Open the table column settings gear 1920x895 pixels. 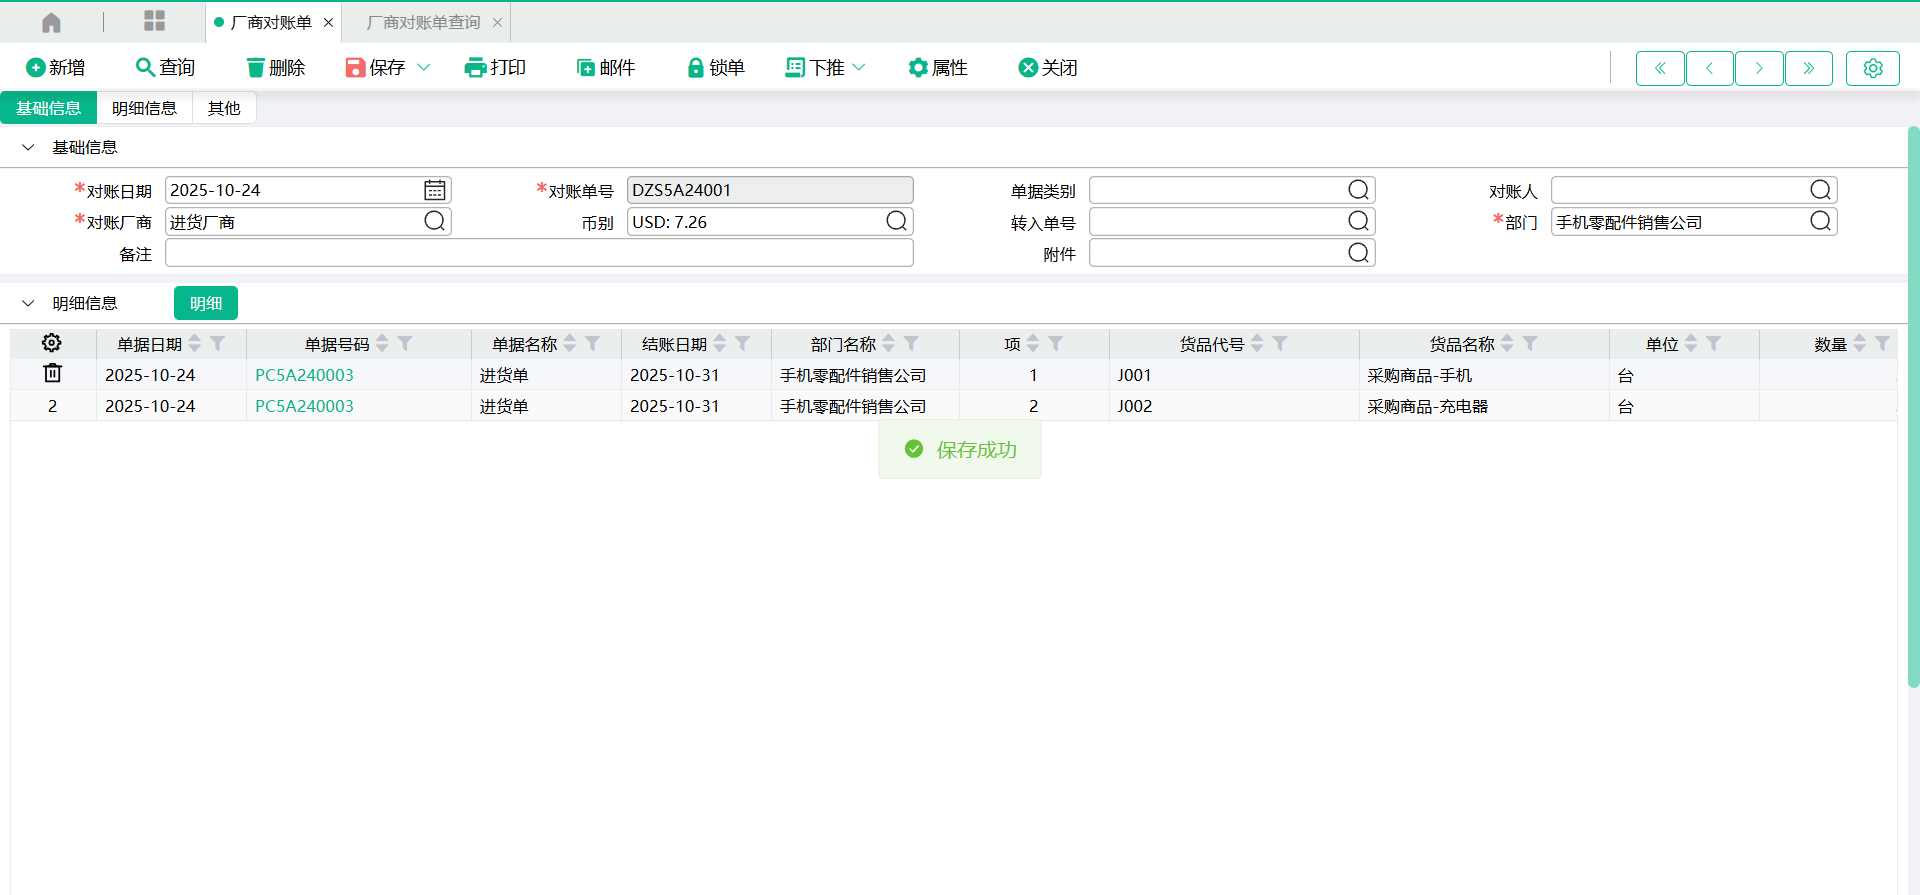click(x=52, y=343)
